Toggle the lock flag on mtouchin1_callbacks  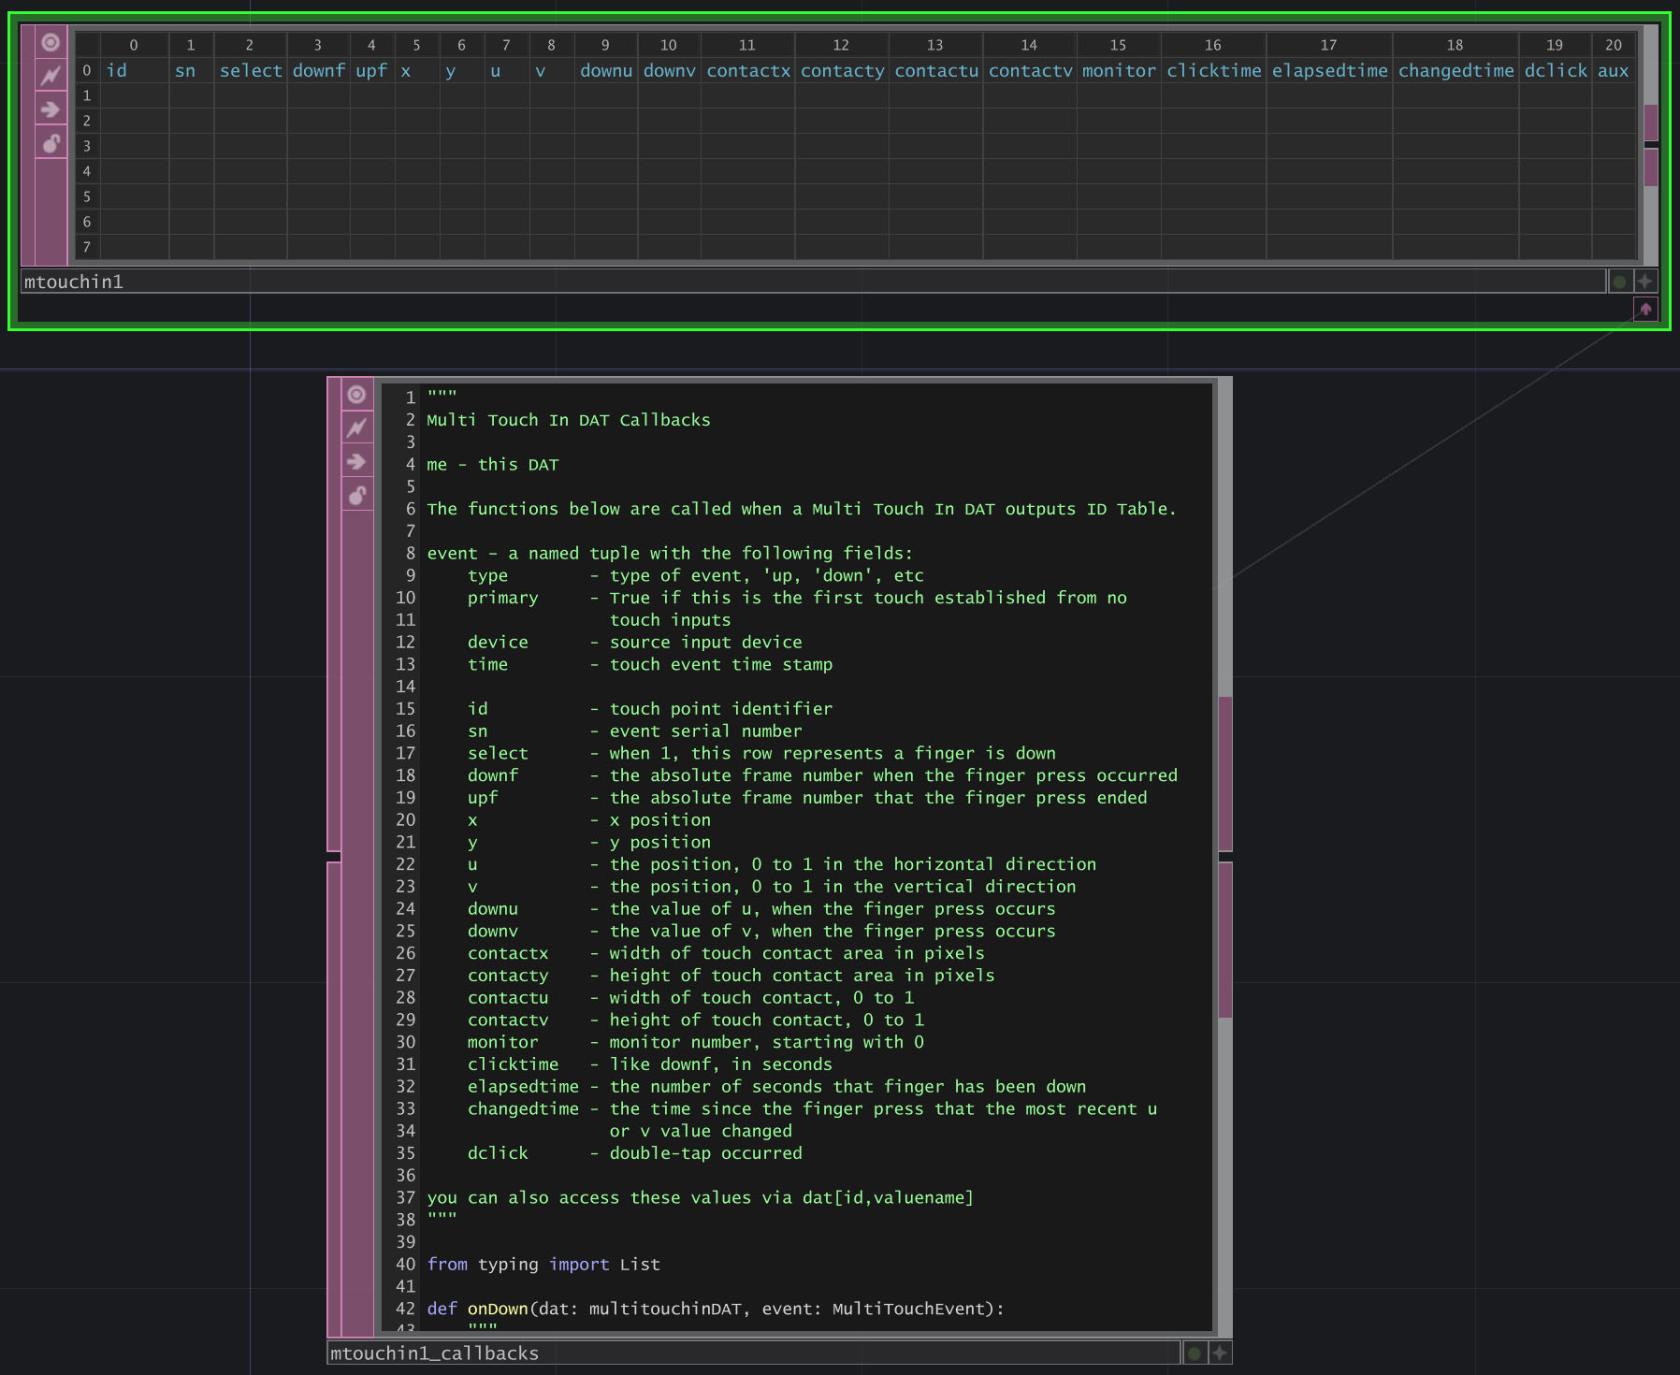pyautogui.click(x=357, y=494)
